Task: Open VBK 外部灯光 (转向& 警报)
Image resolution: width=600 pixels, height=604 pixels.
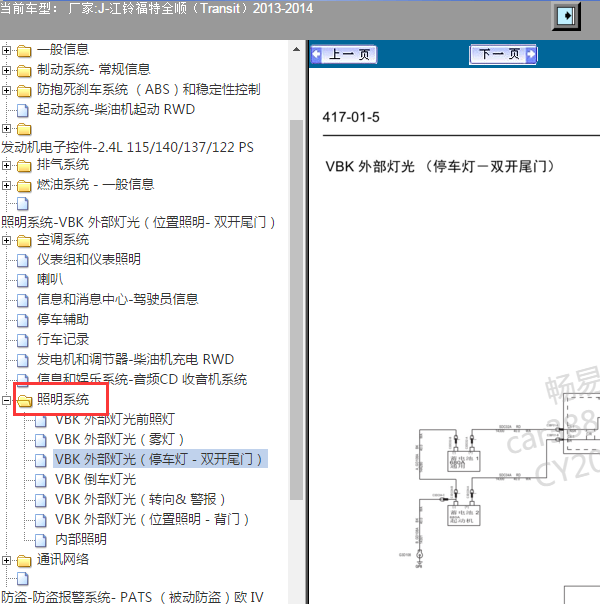Action: point(140,500)
